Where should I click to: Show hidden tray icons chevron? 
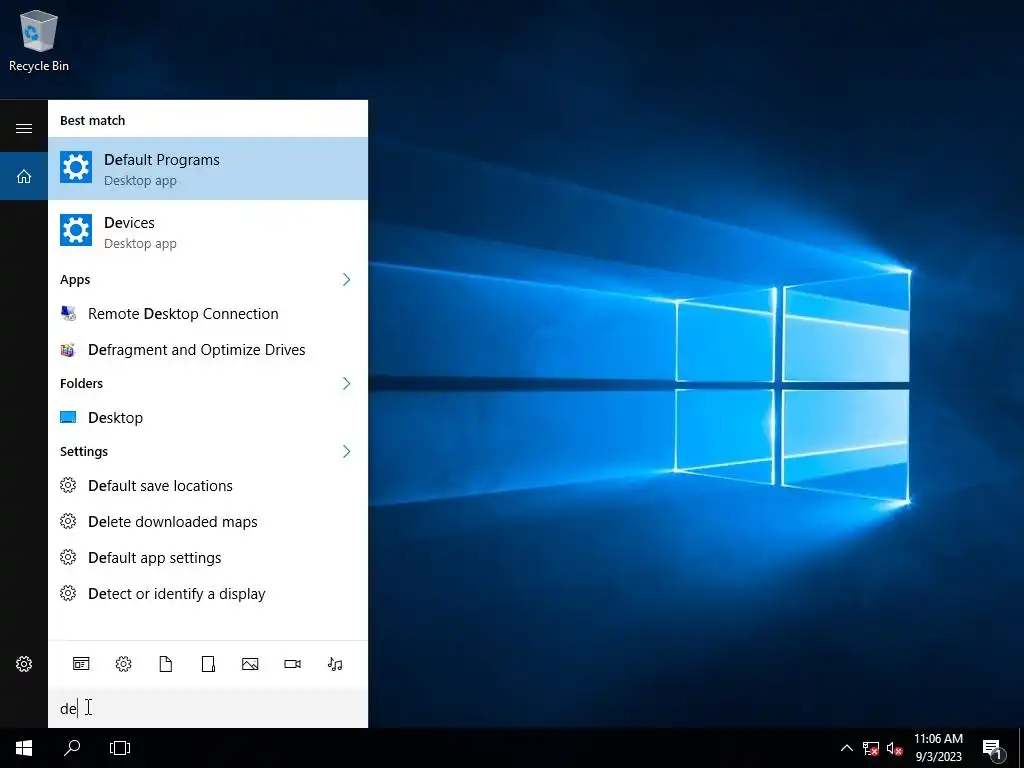[846, 748]
